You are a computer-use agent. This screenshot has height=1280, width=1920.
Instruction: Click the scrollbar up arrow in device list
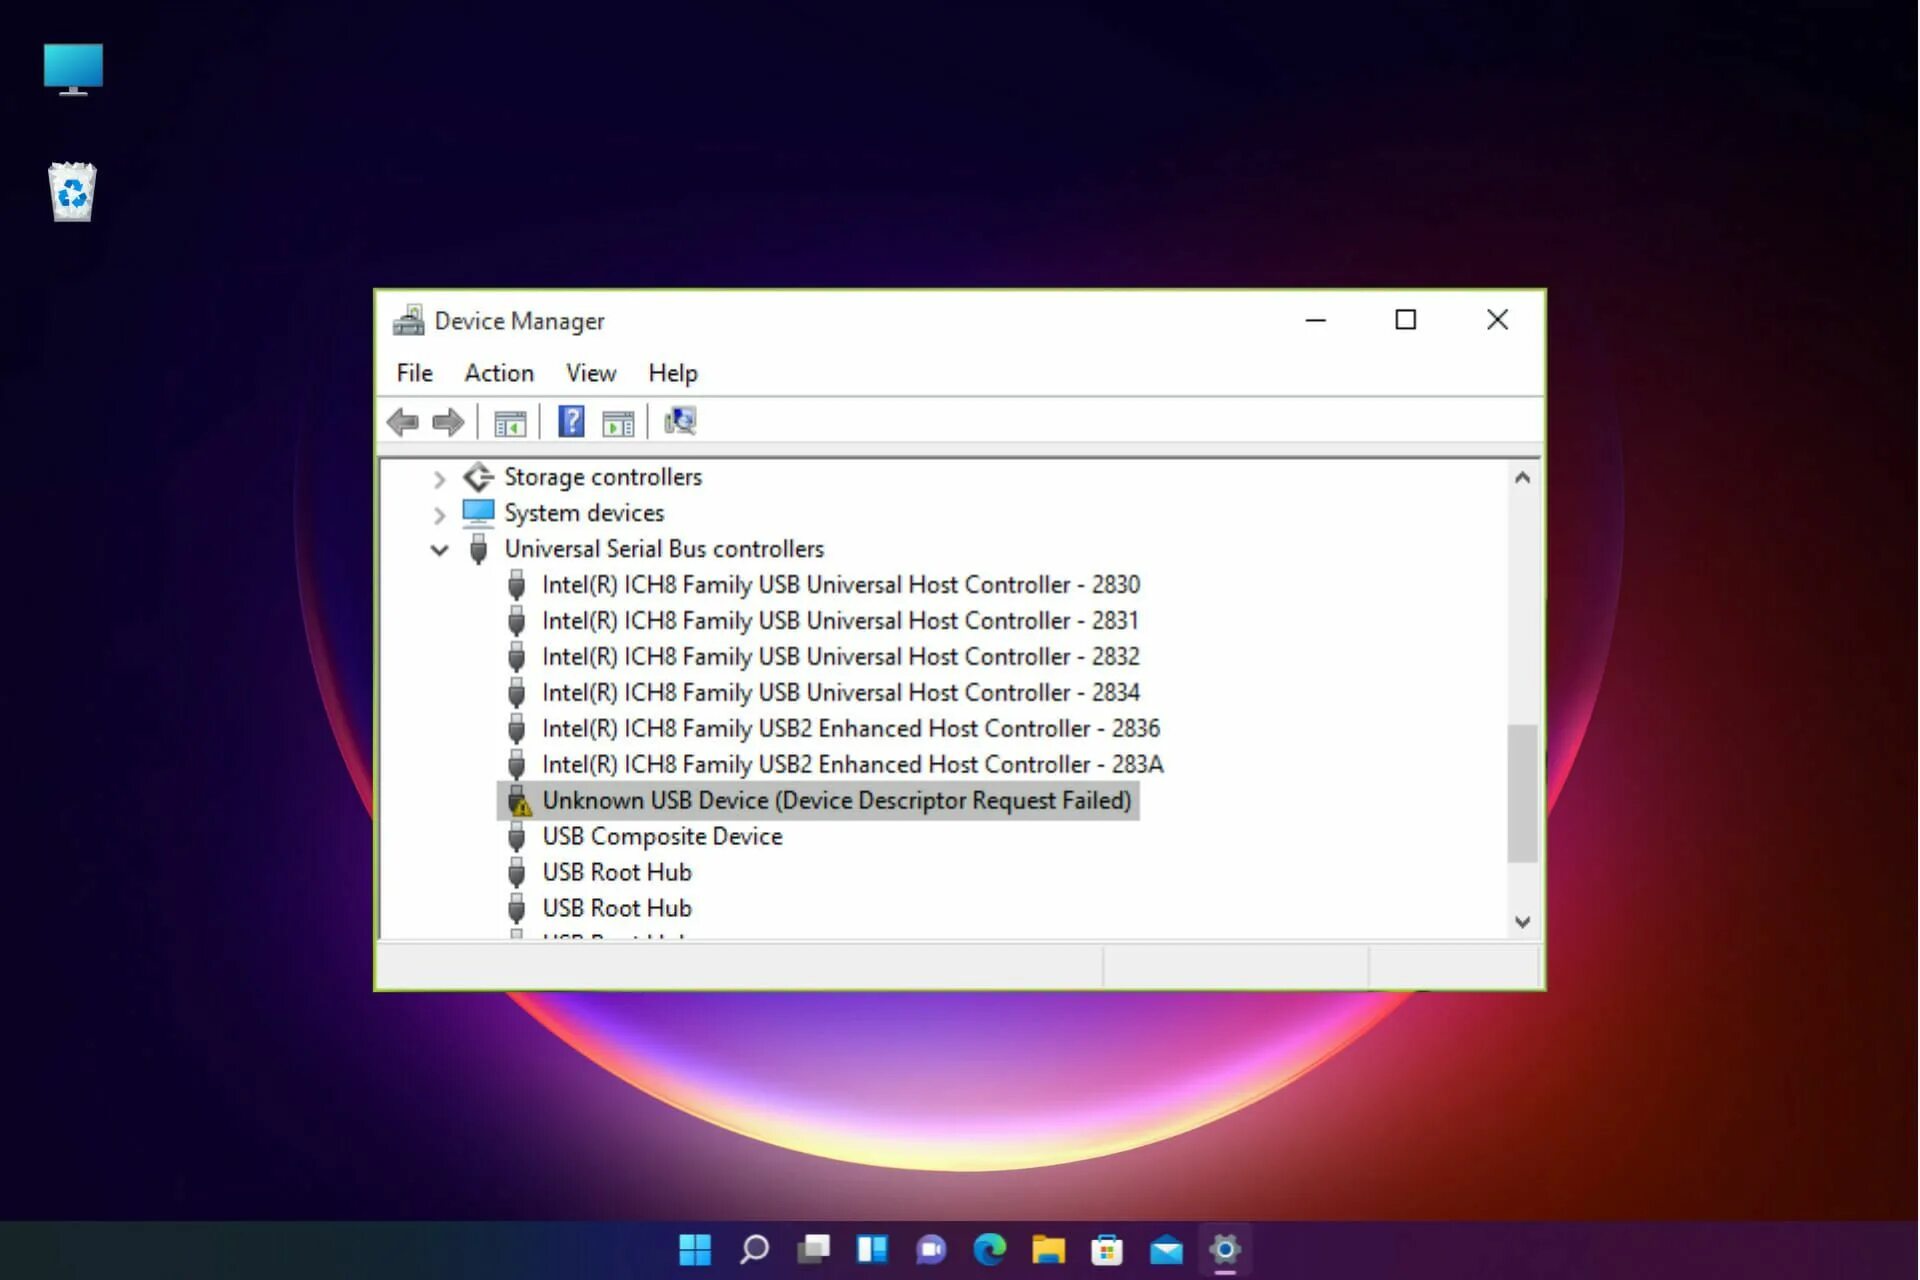1522,478
